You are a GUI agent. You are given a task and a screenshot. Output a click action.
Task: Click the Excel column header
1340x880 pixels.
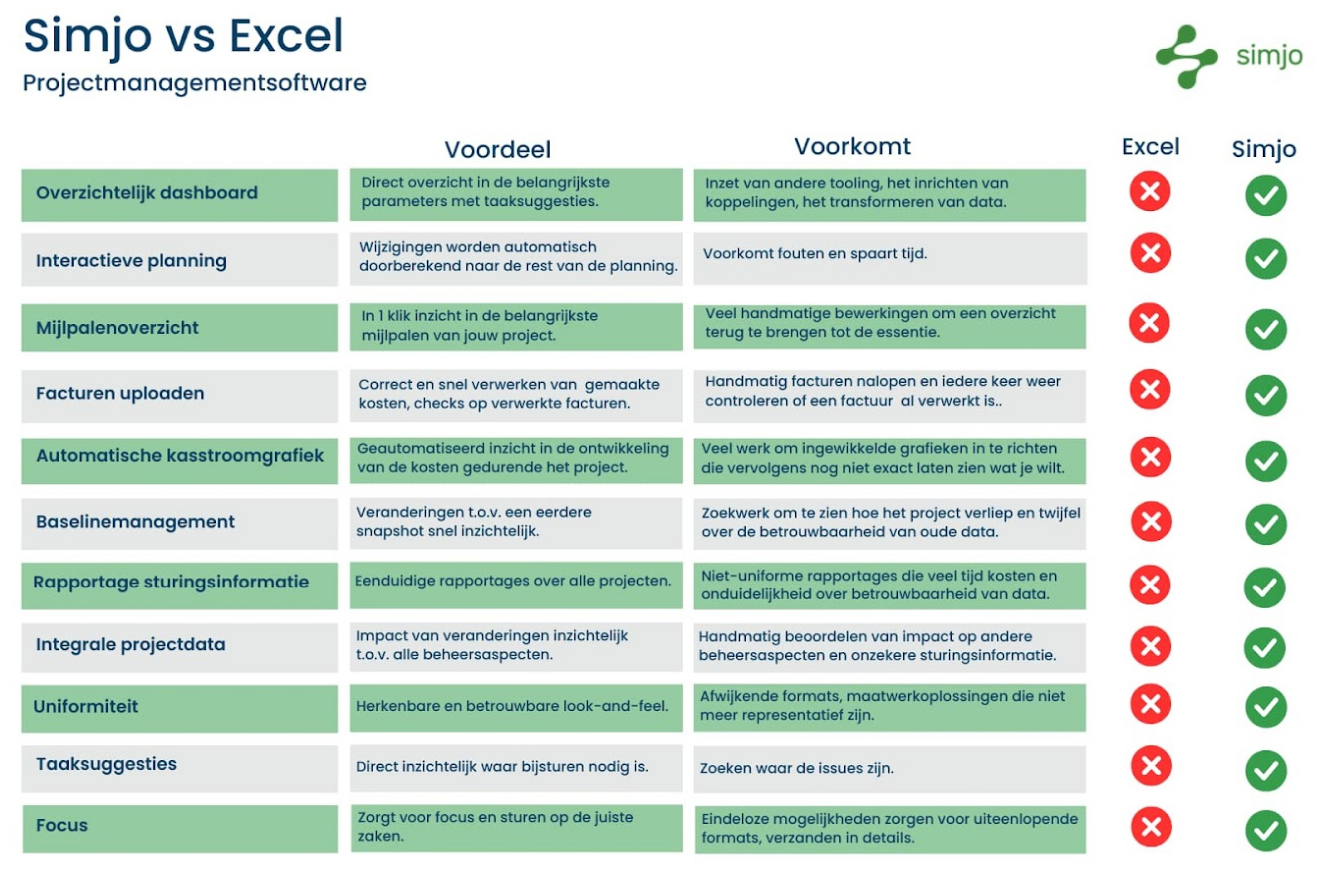1150,147
